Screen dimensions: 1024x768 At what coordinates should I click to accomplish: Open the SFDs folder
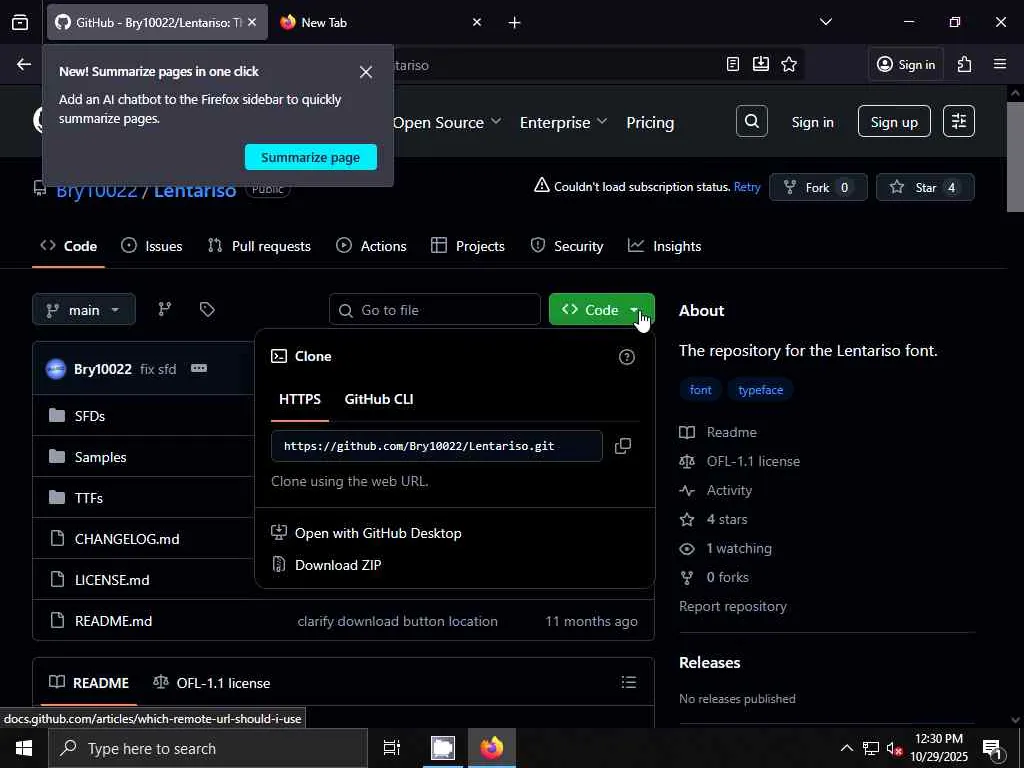[89, 416]
